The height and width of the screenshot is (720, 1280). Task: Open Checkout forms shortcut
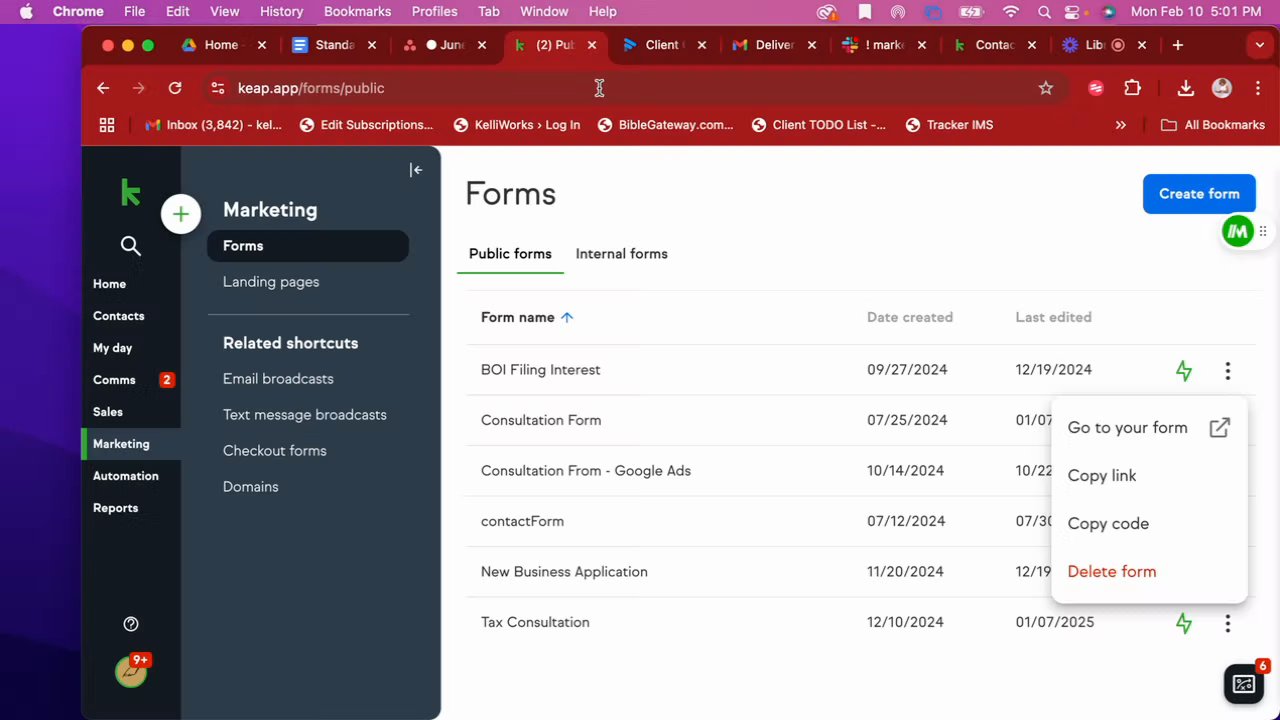[275, 451]
